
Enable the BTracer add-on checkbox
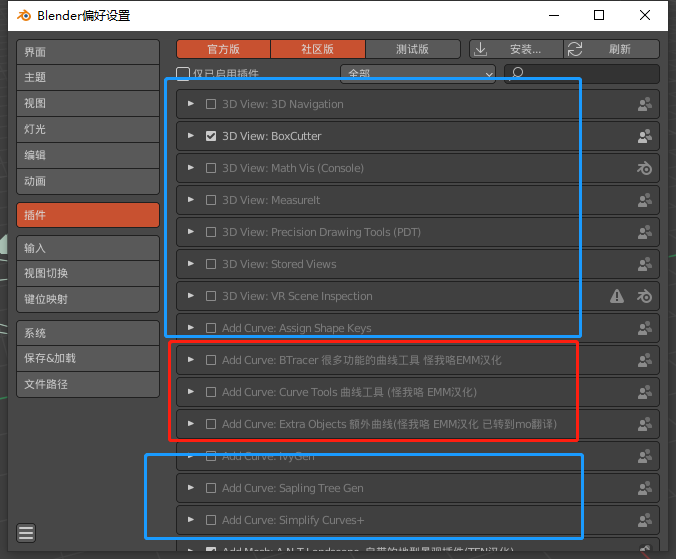(211, 360)
